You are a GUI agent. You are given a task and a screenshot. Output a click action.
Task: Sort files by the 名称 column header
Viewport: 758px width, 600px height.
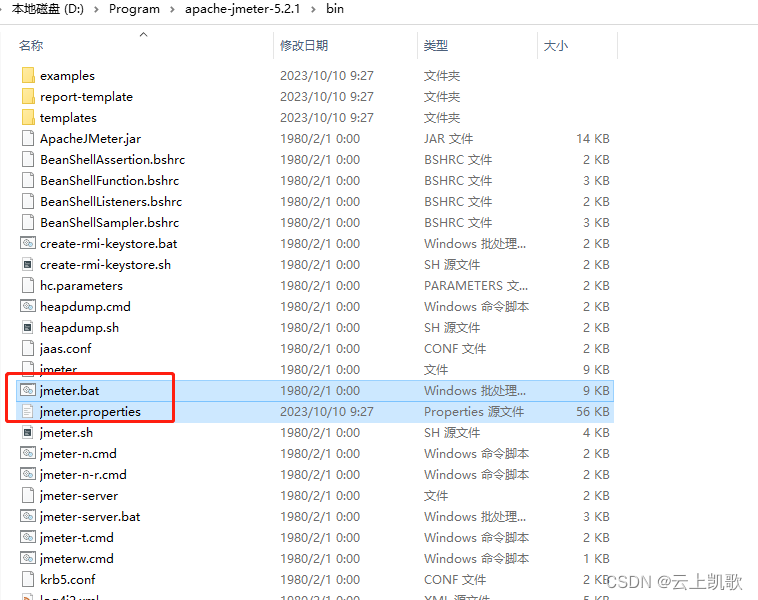coord(31,45)
